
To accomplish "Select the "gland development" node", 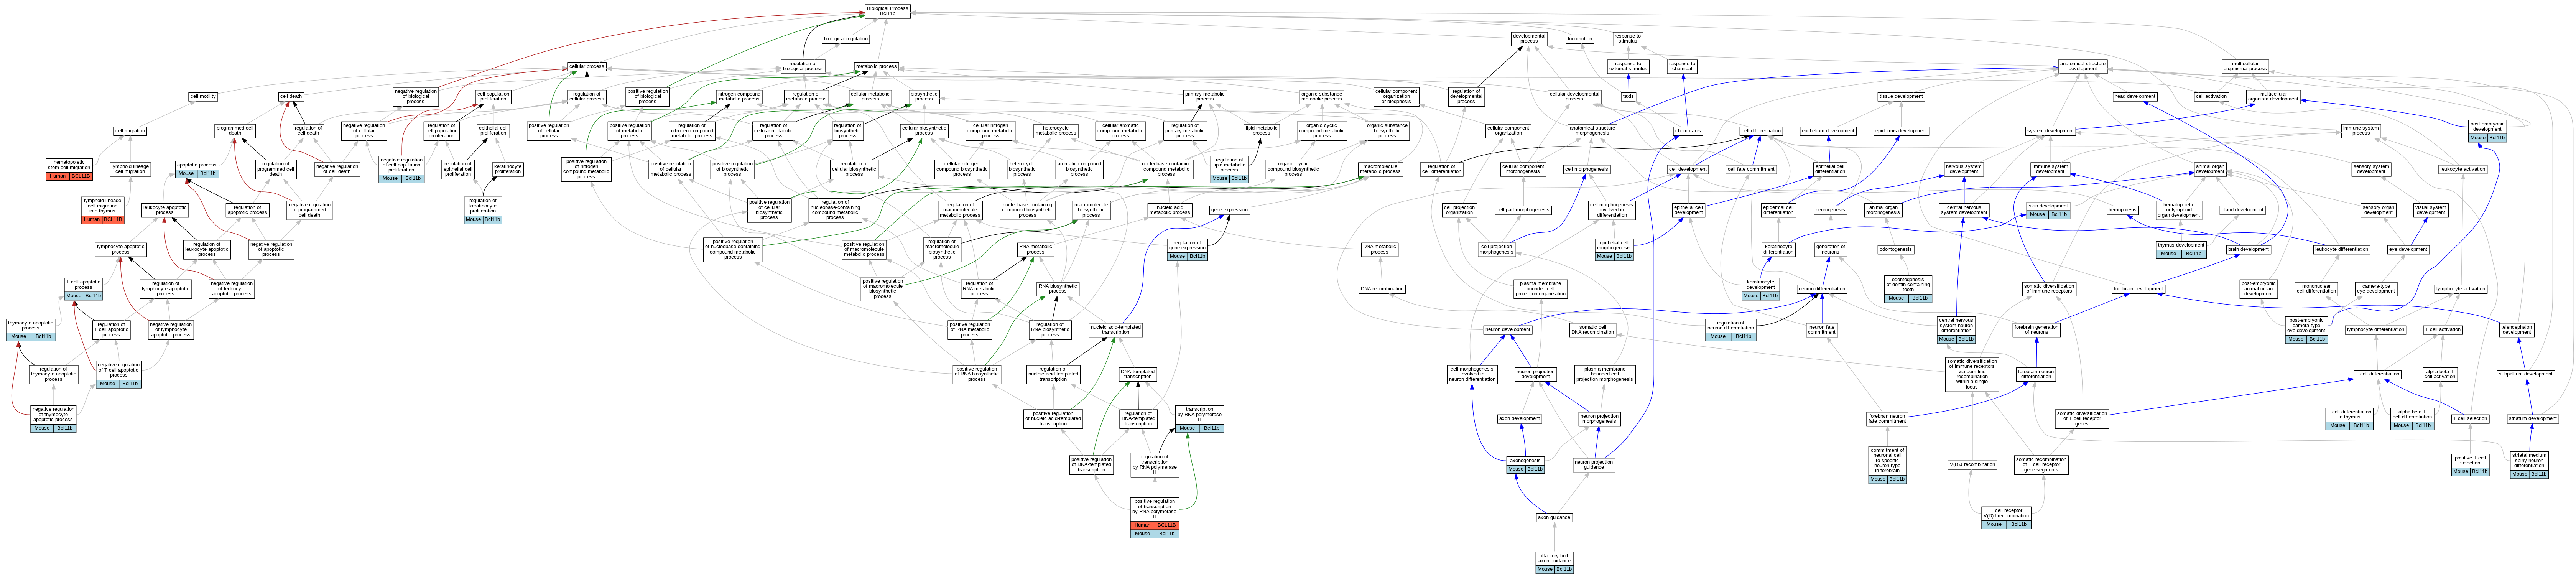I will [2242, 210].
